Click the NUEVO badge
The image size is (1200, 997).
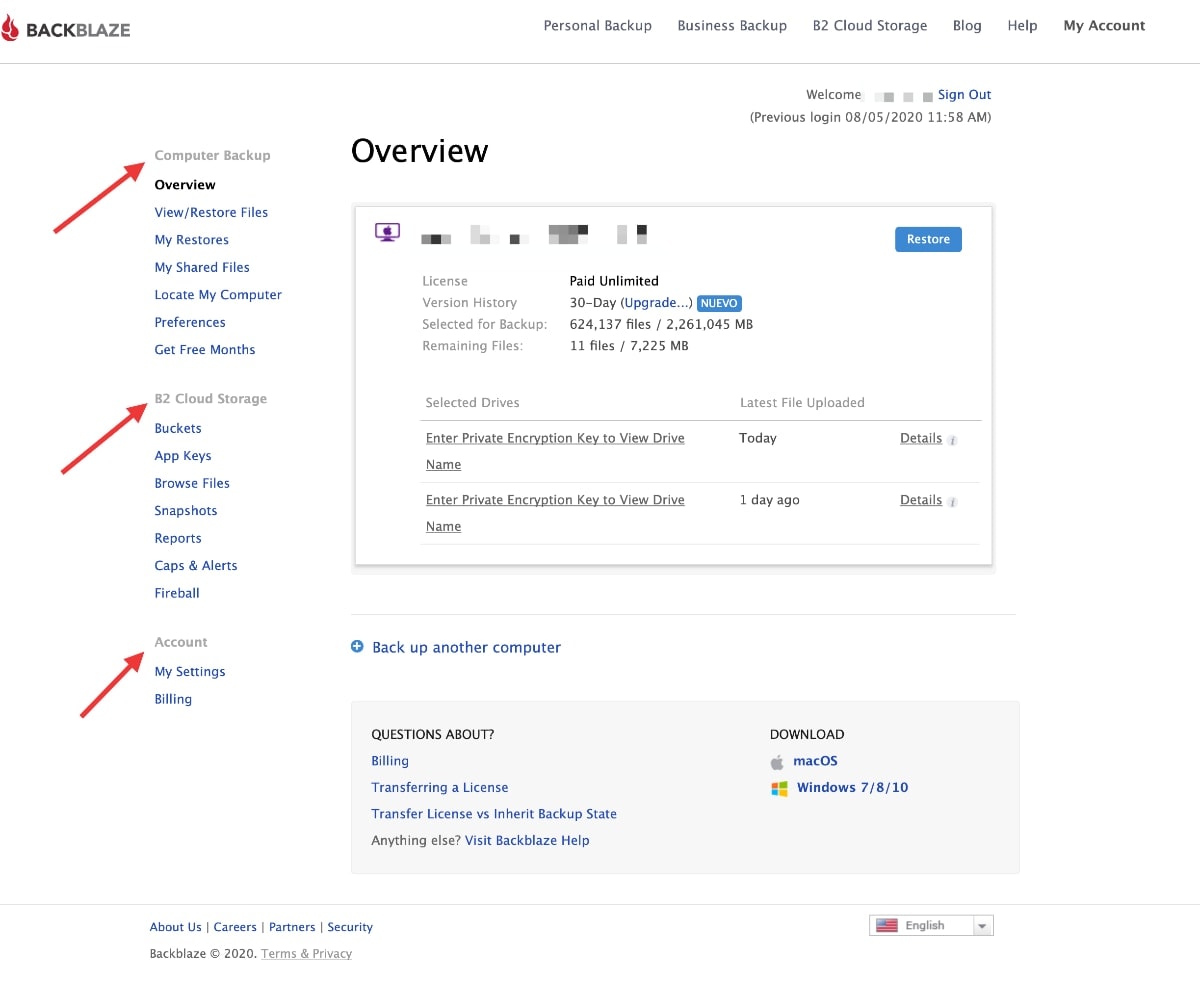719,303
